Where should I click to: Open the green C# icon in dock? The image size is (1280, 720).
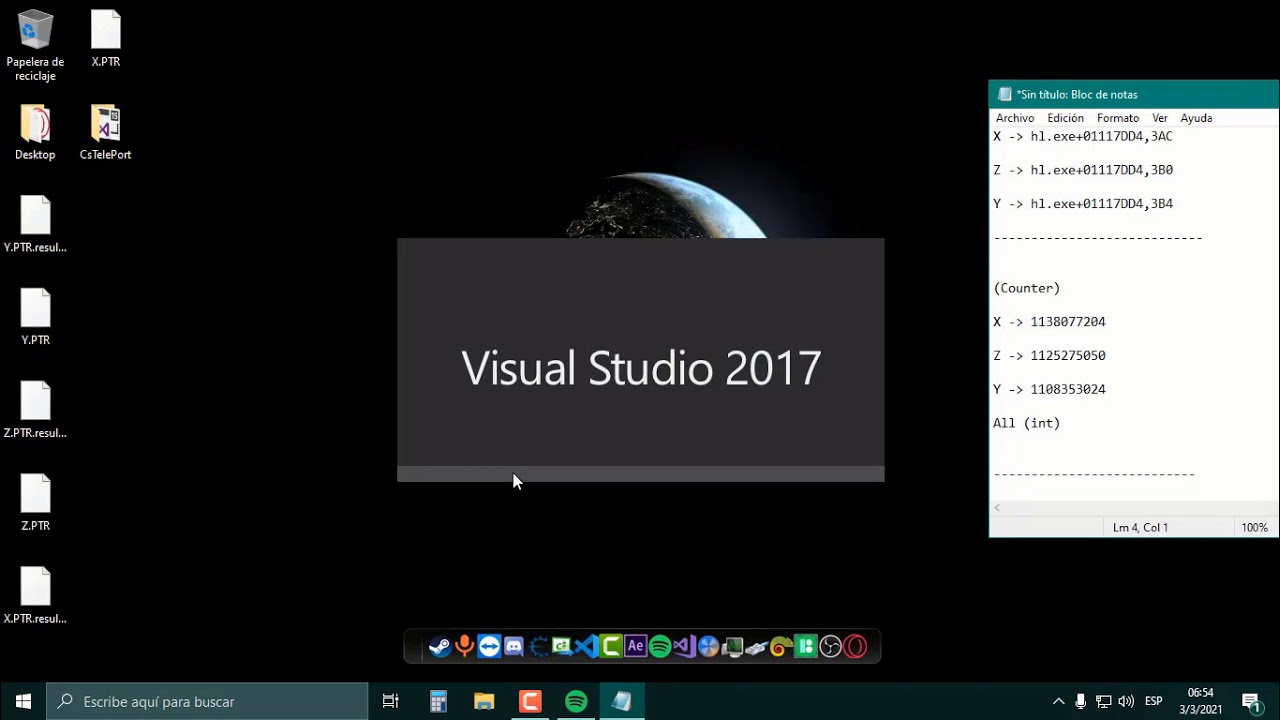pos(562,647)
